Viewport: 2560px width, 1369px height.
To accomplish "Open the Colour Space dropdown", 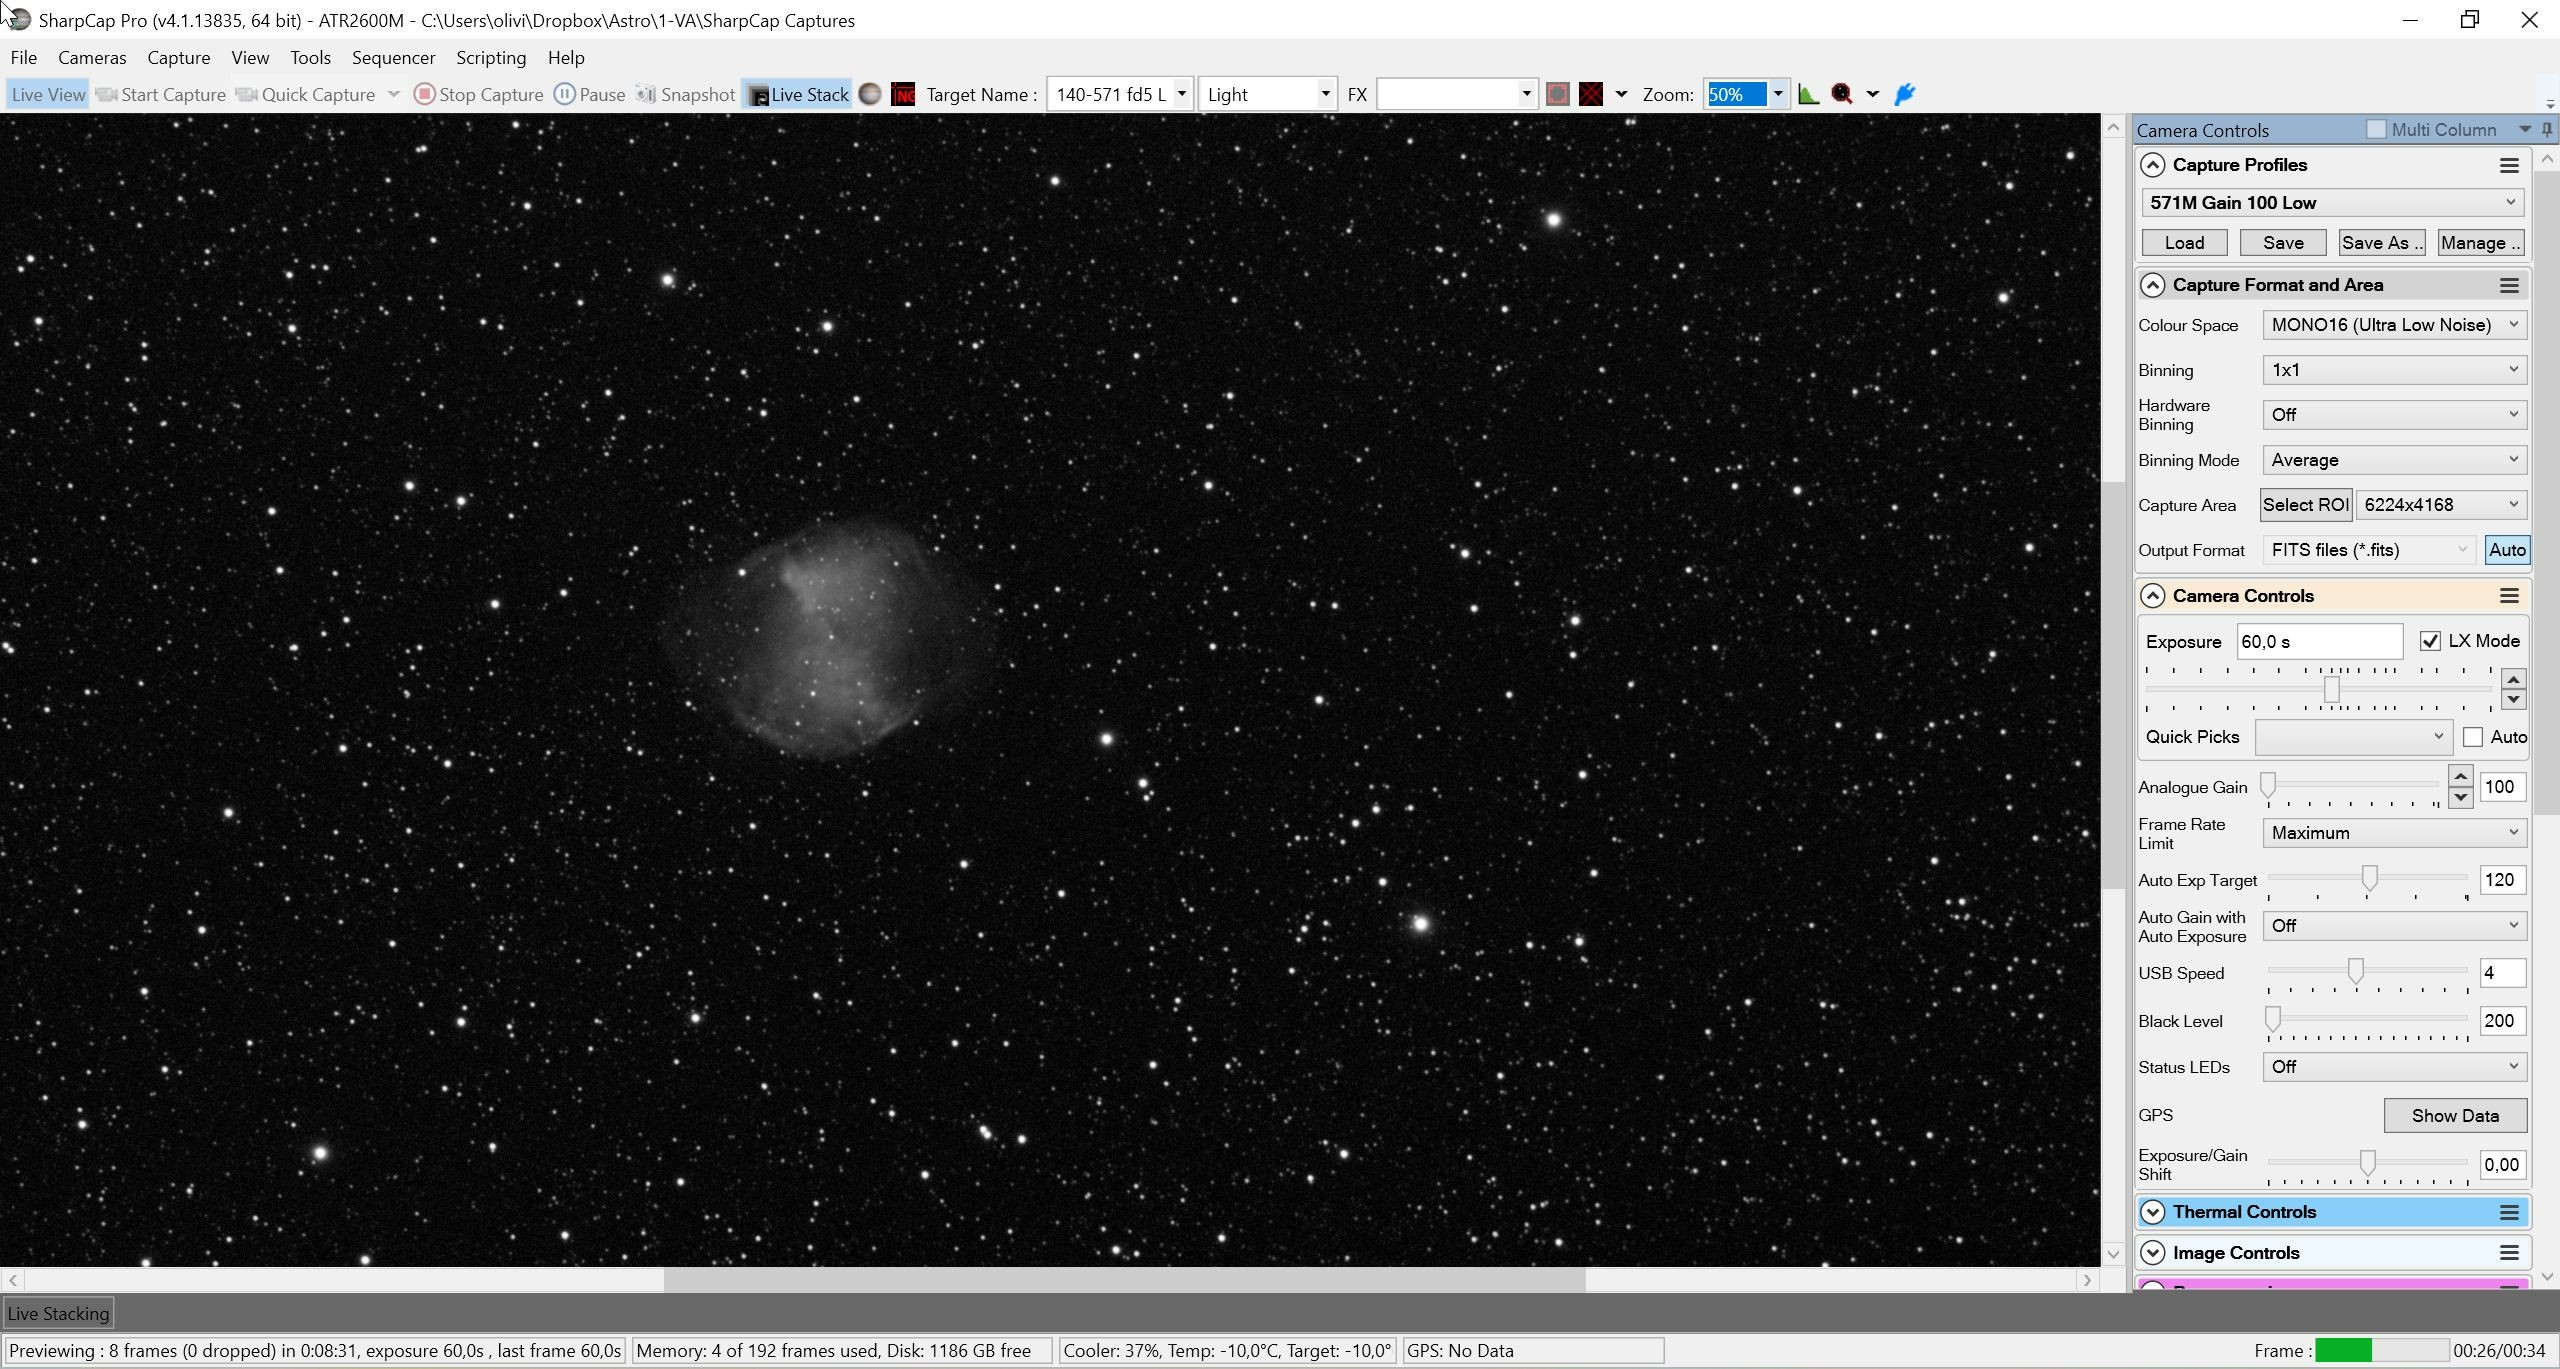I will pyautogui.click(x=2394, y=325).
